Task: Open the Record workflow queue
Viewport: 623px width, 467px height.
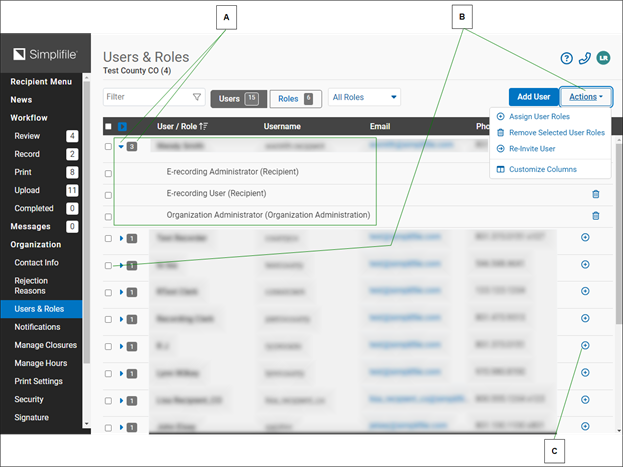Action: (27, 154)
